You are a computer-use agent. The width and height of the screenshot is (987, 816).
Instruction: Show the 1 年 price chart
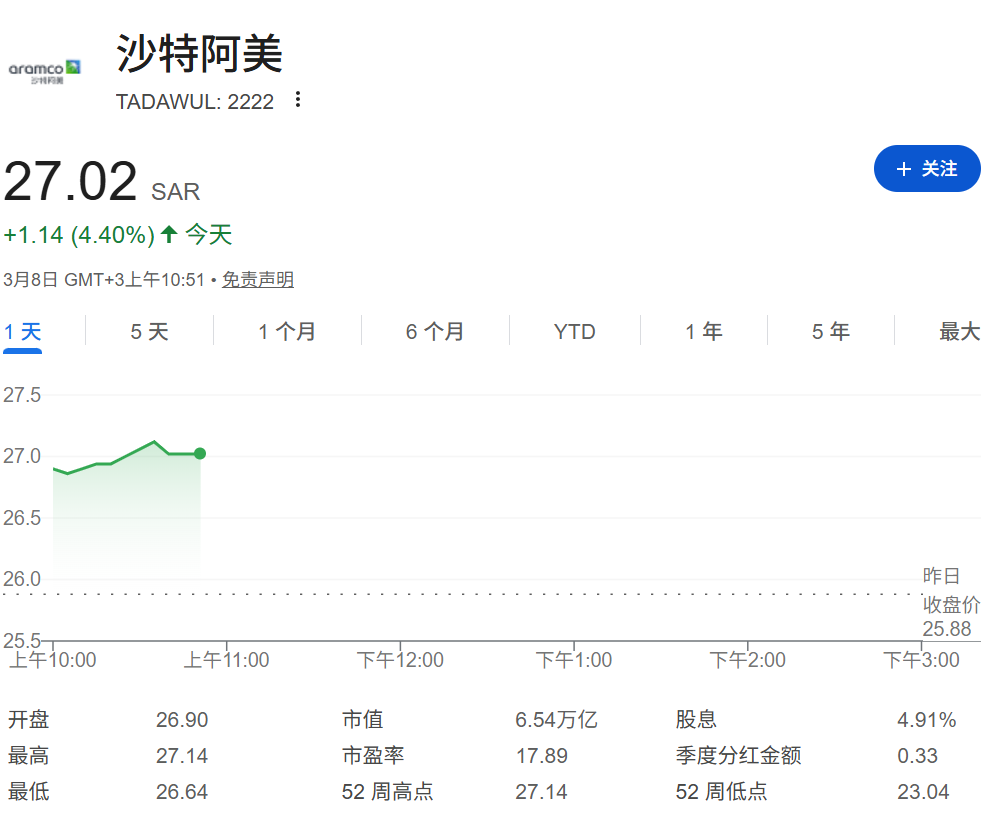click(703, 332)
